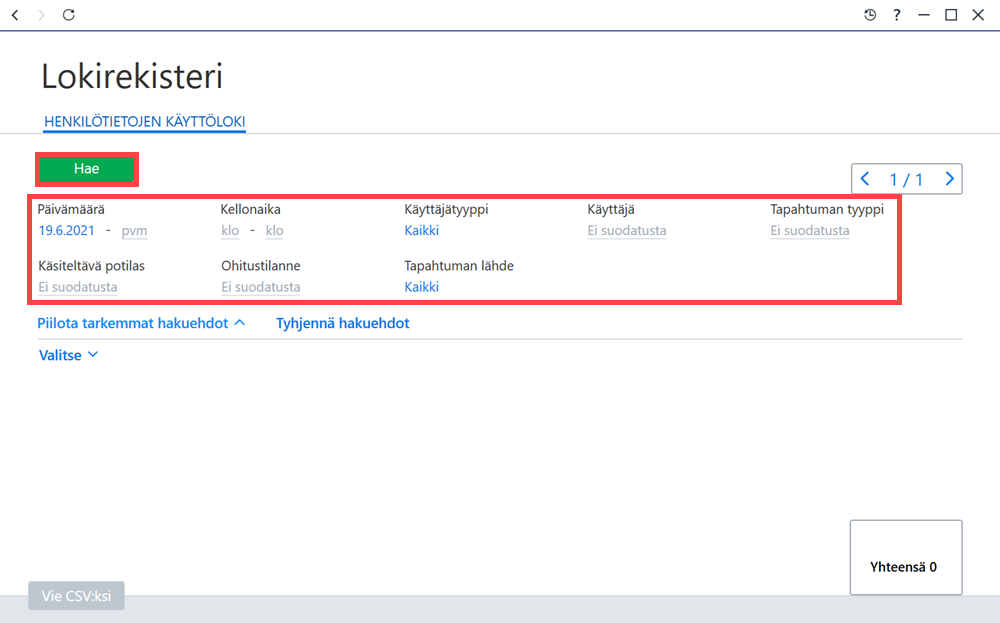Go to previous results page arrow
The width and height of the screenshot is (1000, 623).
pyautogui.click(x=865, y=179)
